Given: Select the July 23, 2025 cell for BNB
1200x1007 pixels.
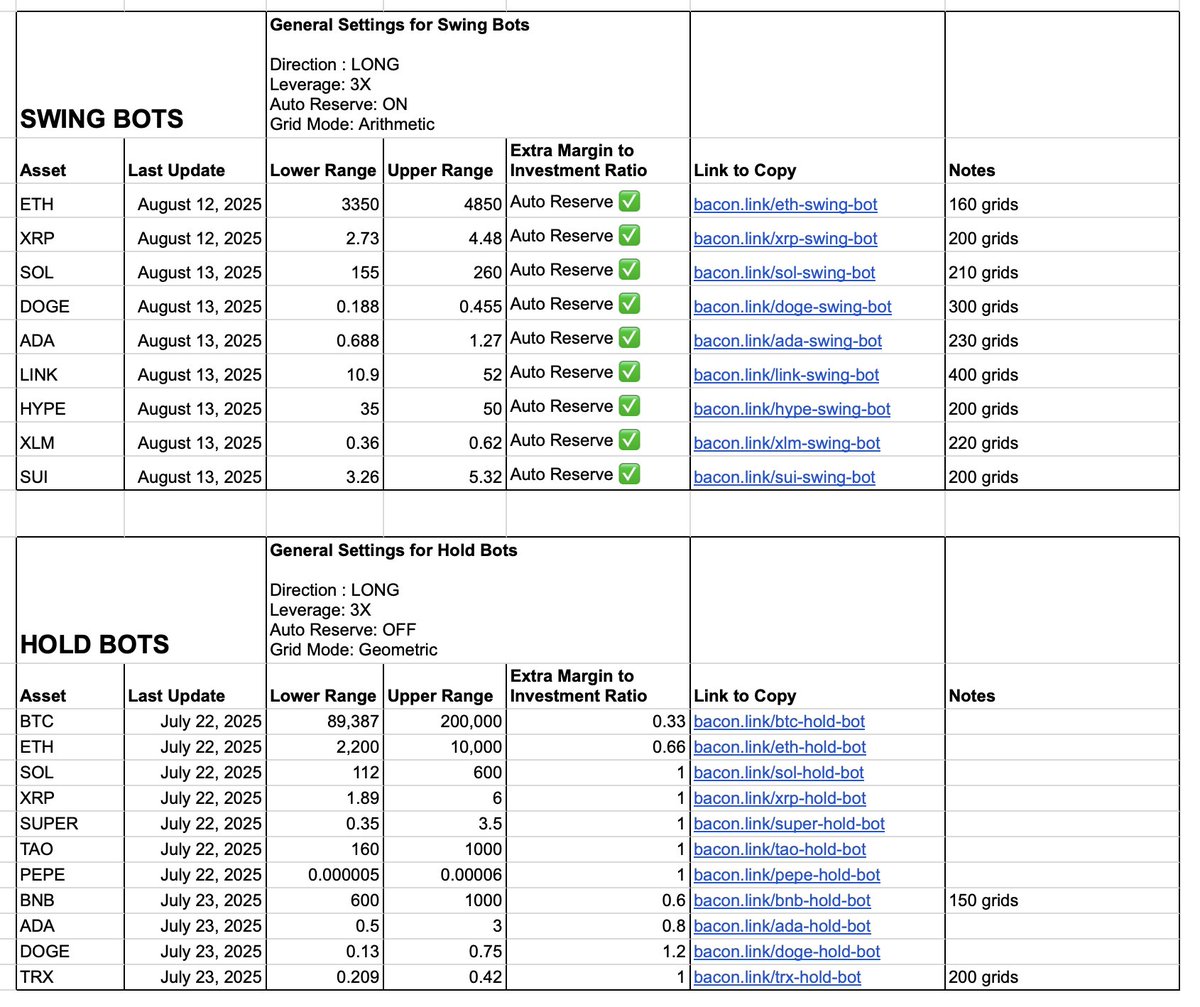Looking at the screenshot, I should (x=195, y=901).
